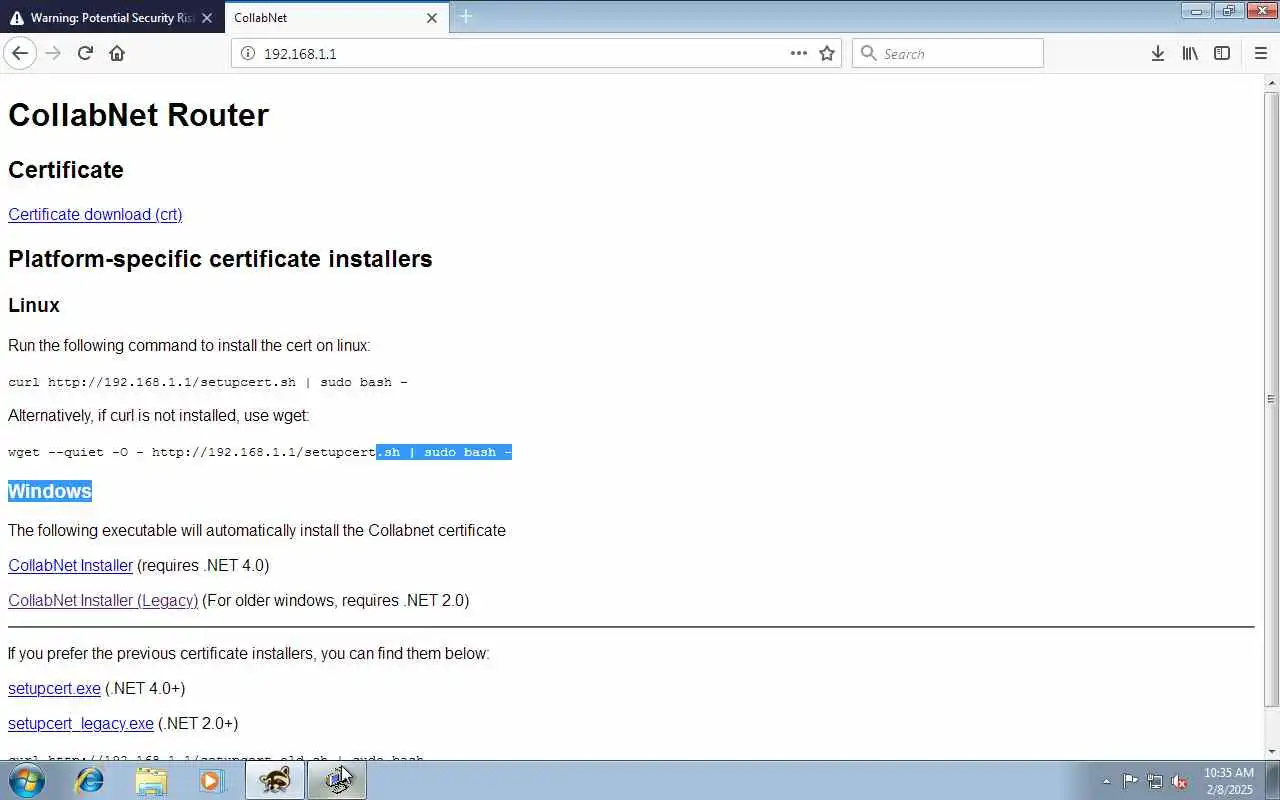
Task: Click the Search box in the toolbar
Action: coord(948,53)
